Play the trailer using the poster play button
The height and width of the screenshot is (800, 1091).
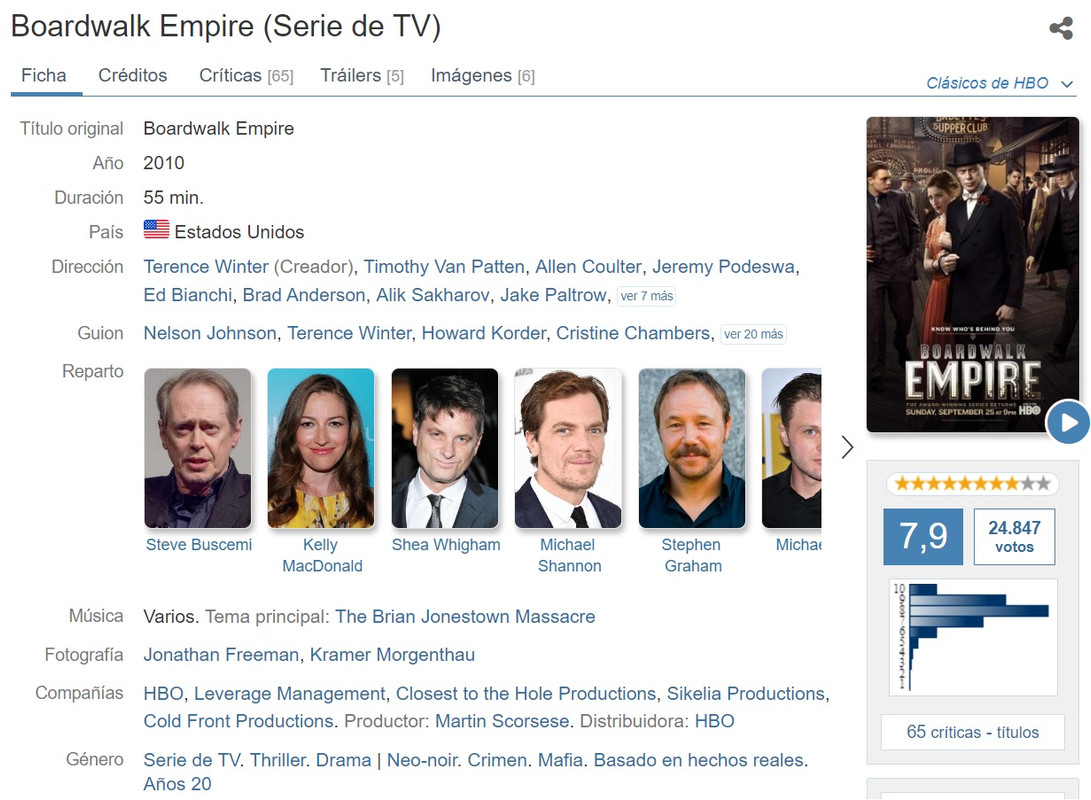(x=1068, y=422)
